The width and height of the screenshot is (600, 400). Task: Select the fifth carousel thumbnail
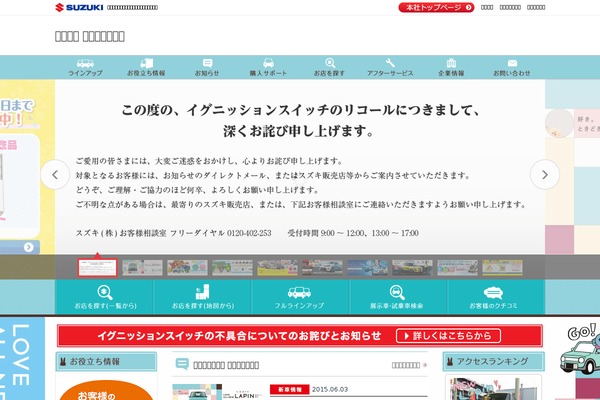click(x=277, y=268)
